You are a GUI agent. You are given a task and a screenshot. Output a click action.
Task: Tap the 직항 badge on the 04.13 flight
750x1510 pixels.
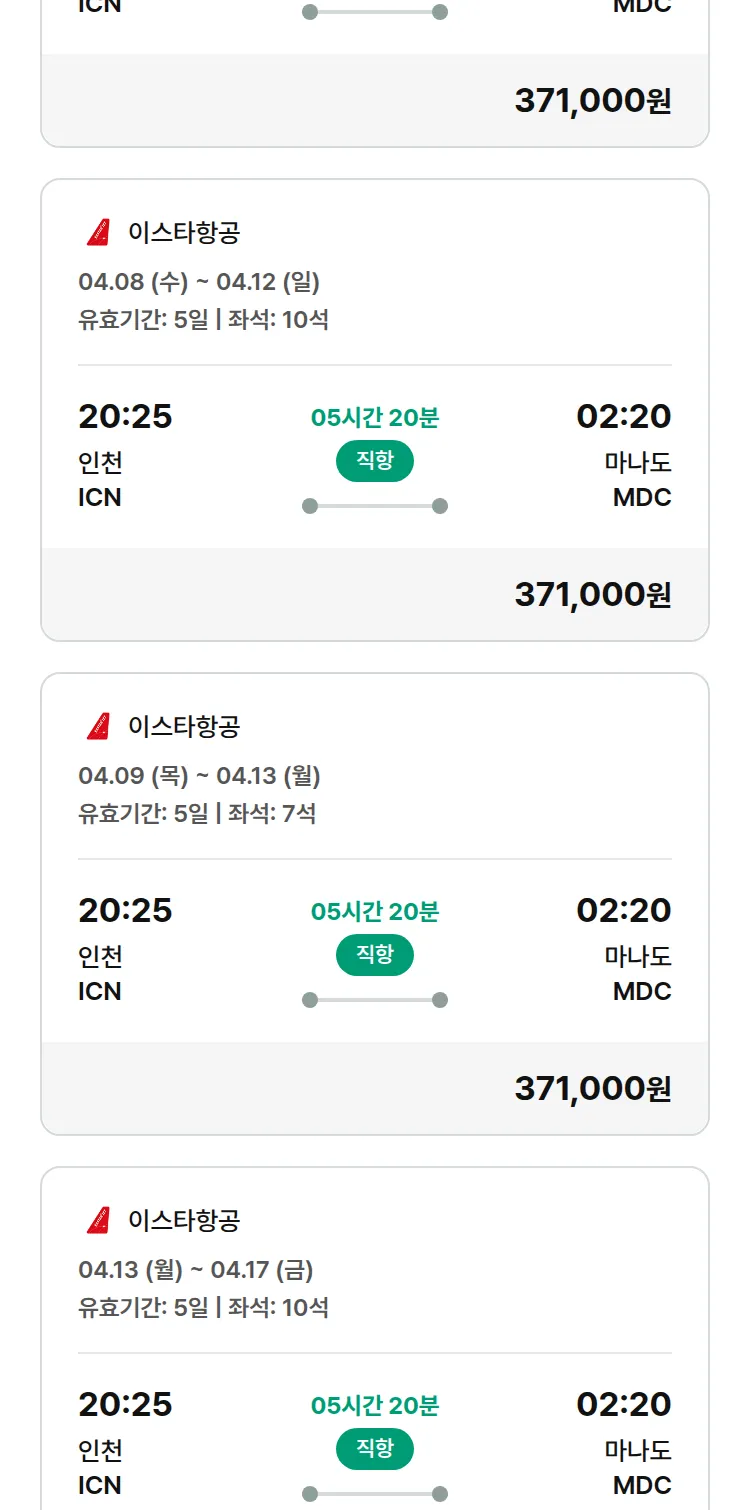coord(375,1449)
